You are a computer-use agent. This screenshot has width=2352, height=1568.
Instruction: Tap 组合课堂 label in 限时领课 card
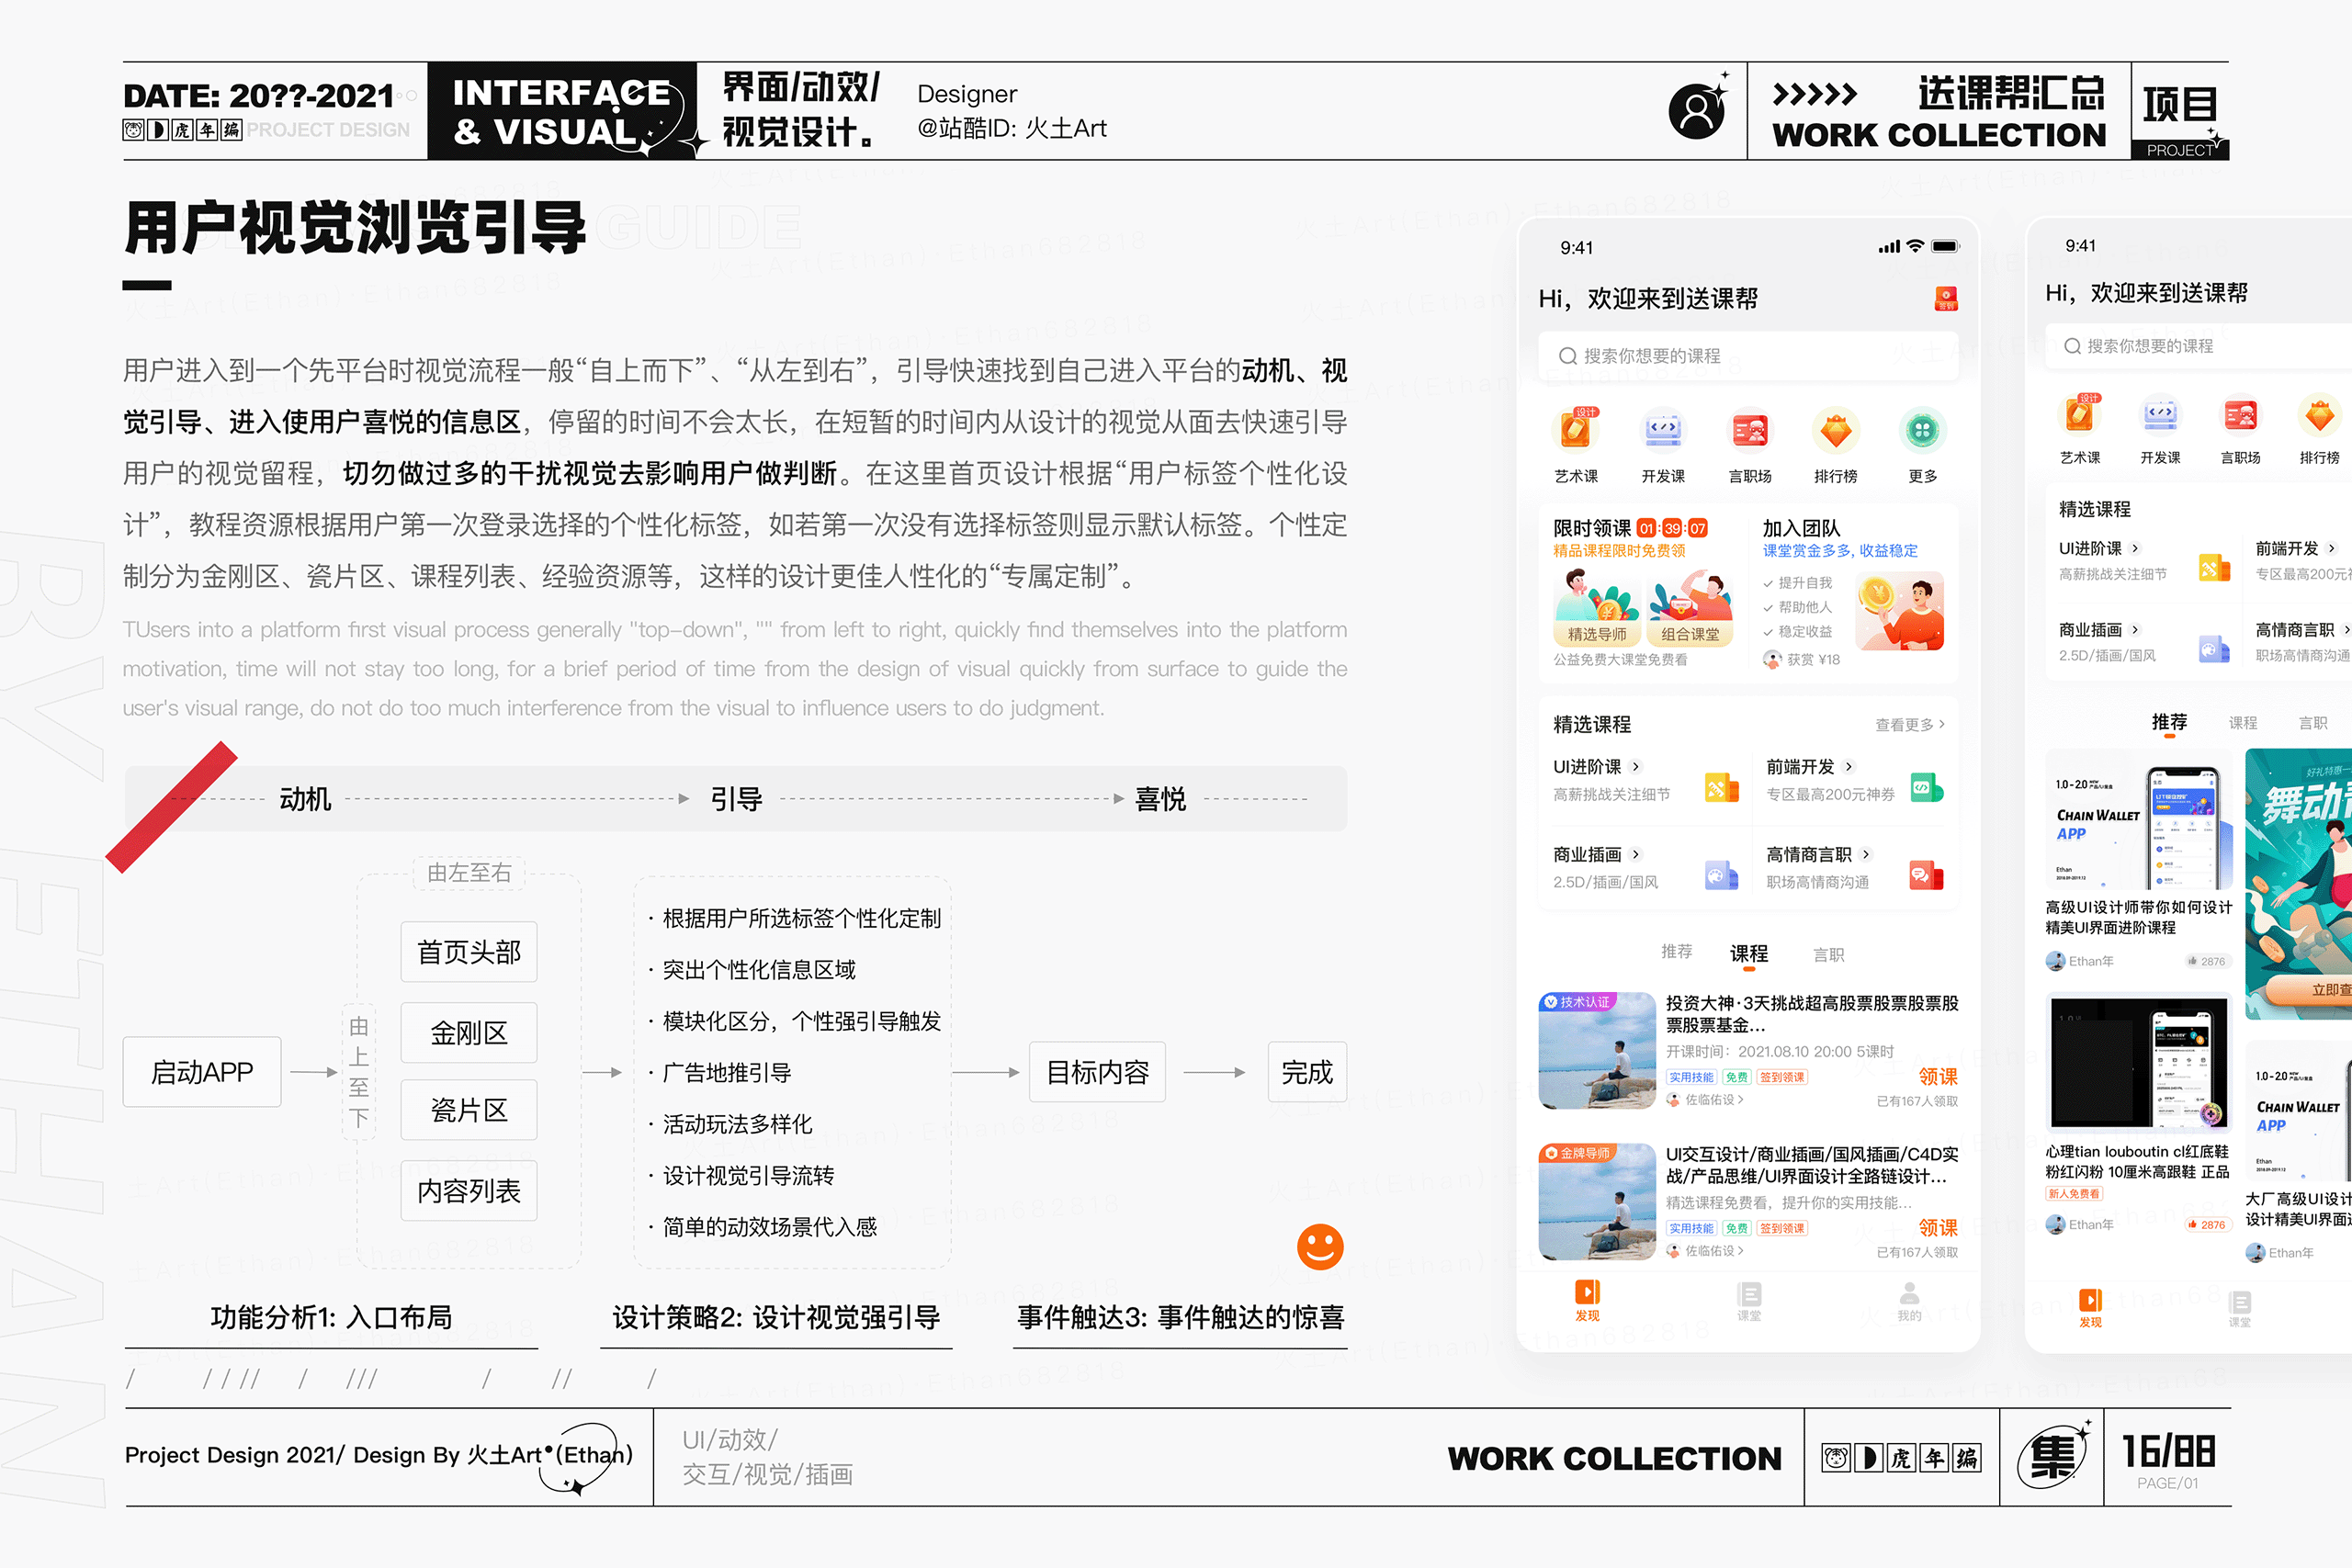coord(1690,634)
